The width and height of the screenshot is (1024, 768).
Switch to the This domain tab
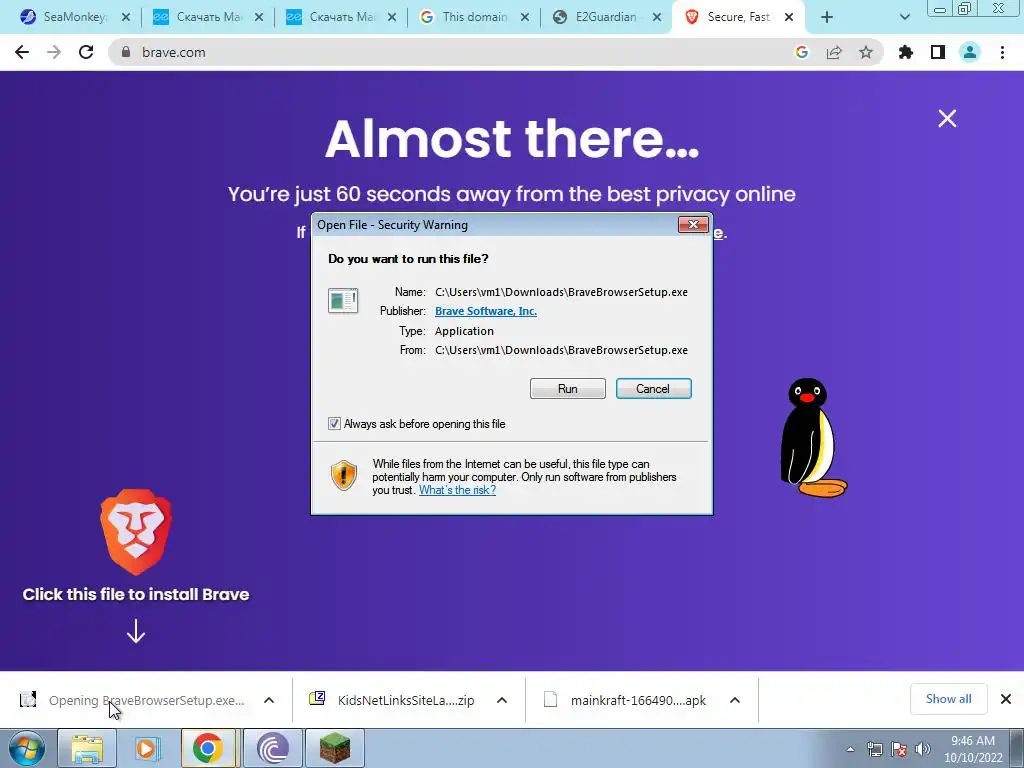click(x=473, y=18)
